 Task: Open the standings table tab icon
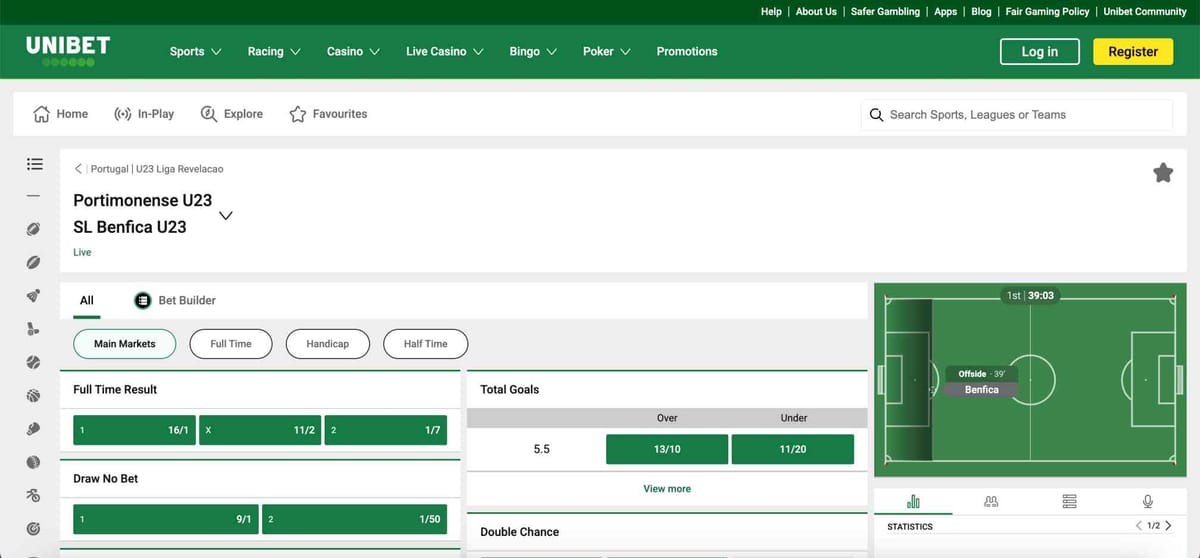pyautogui.click(x=1069, y=501)
